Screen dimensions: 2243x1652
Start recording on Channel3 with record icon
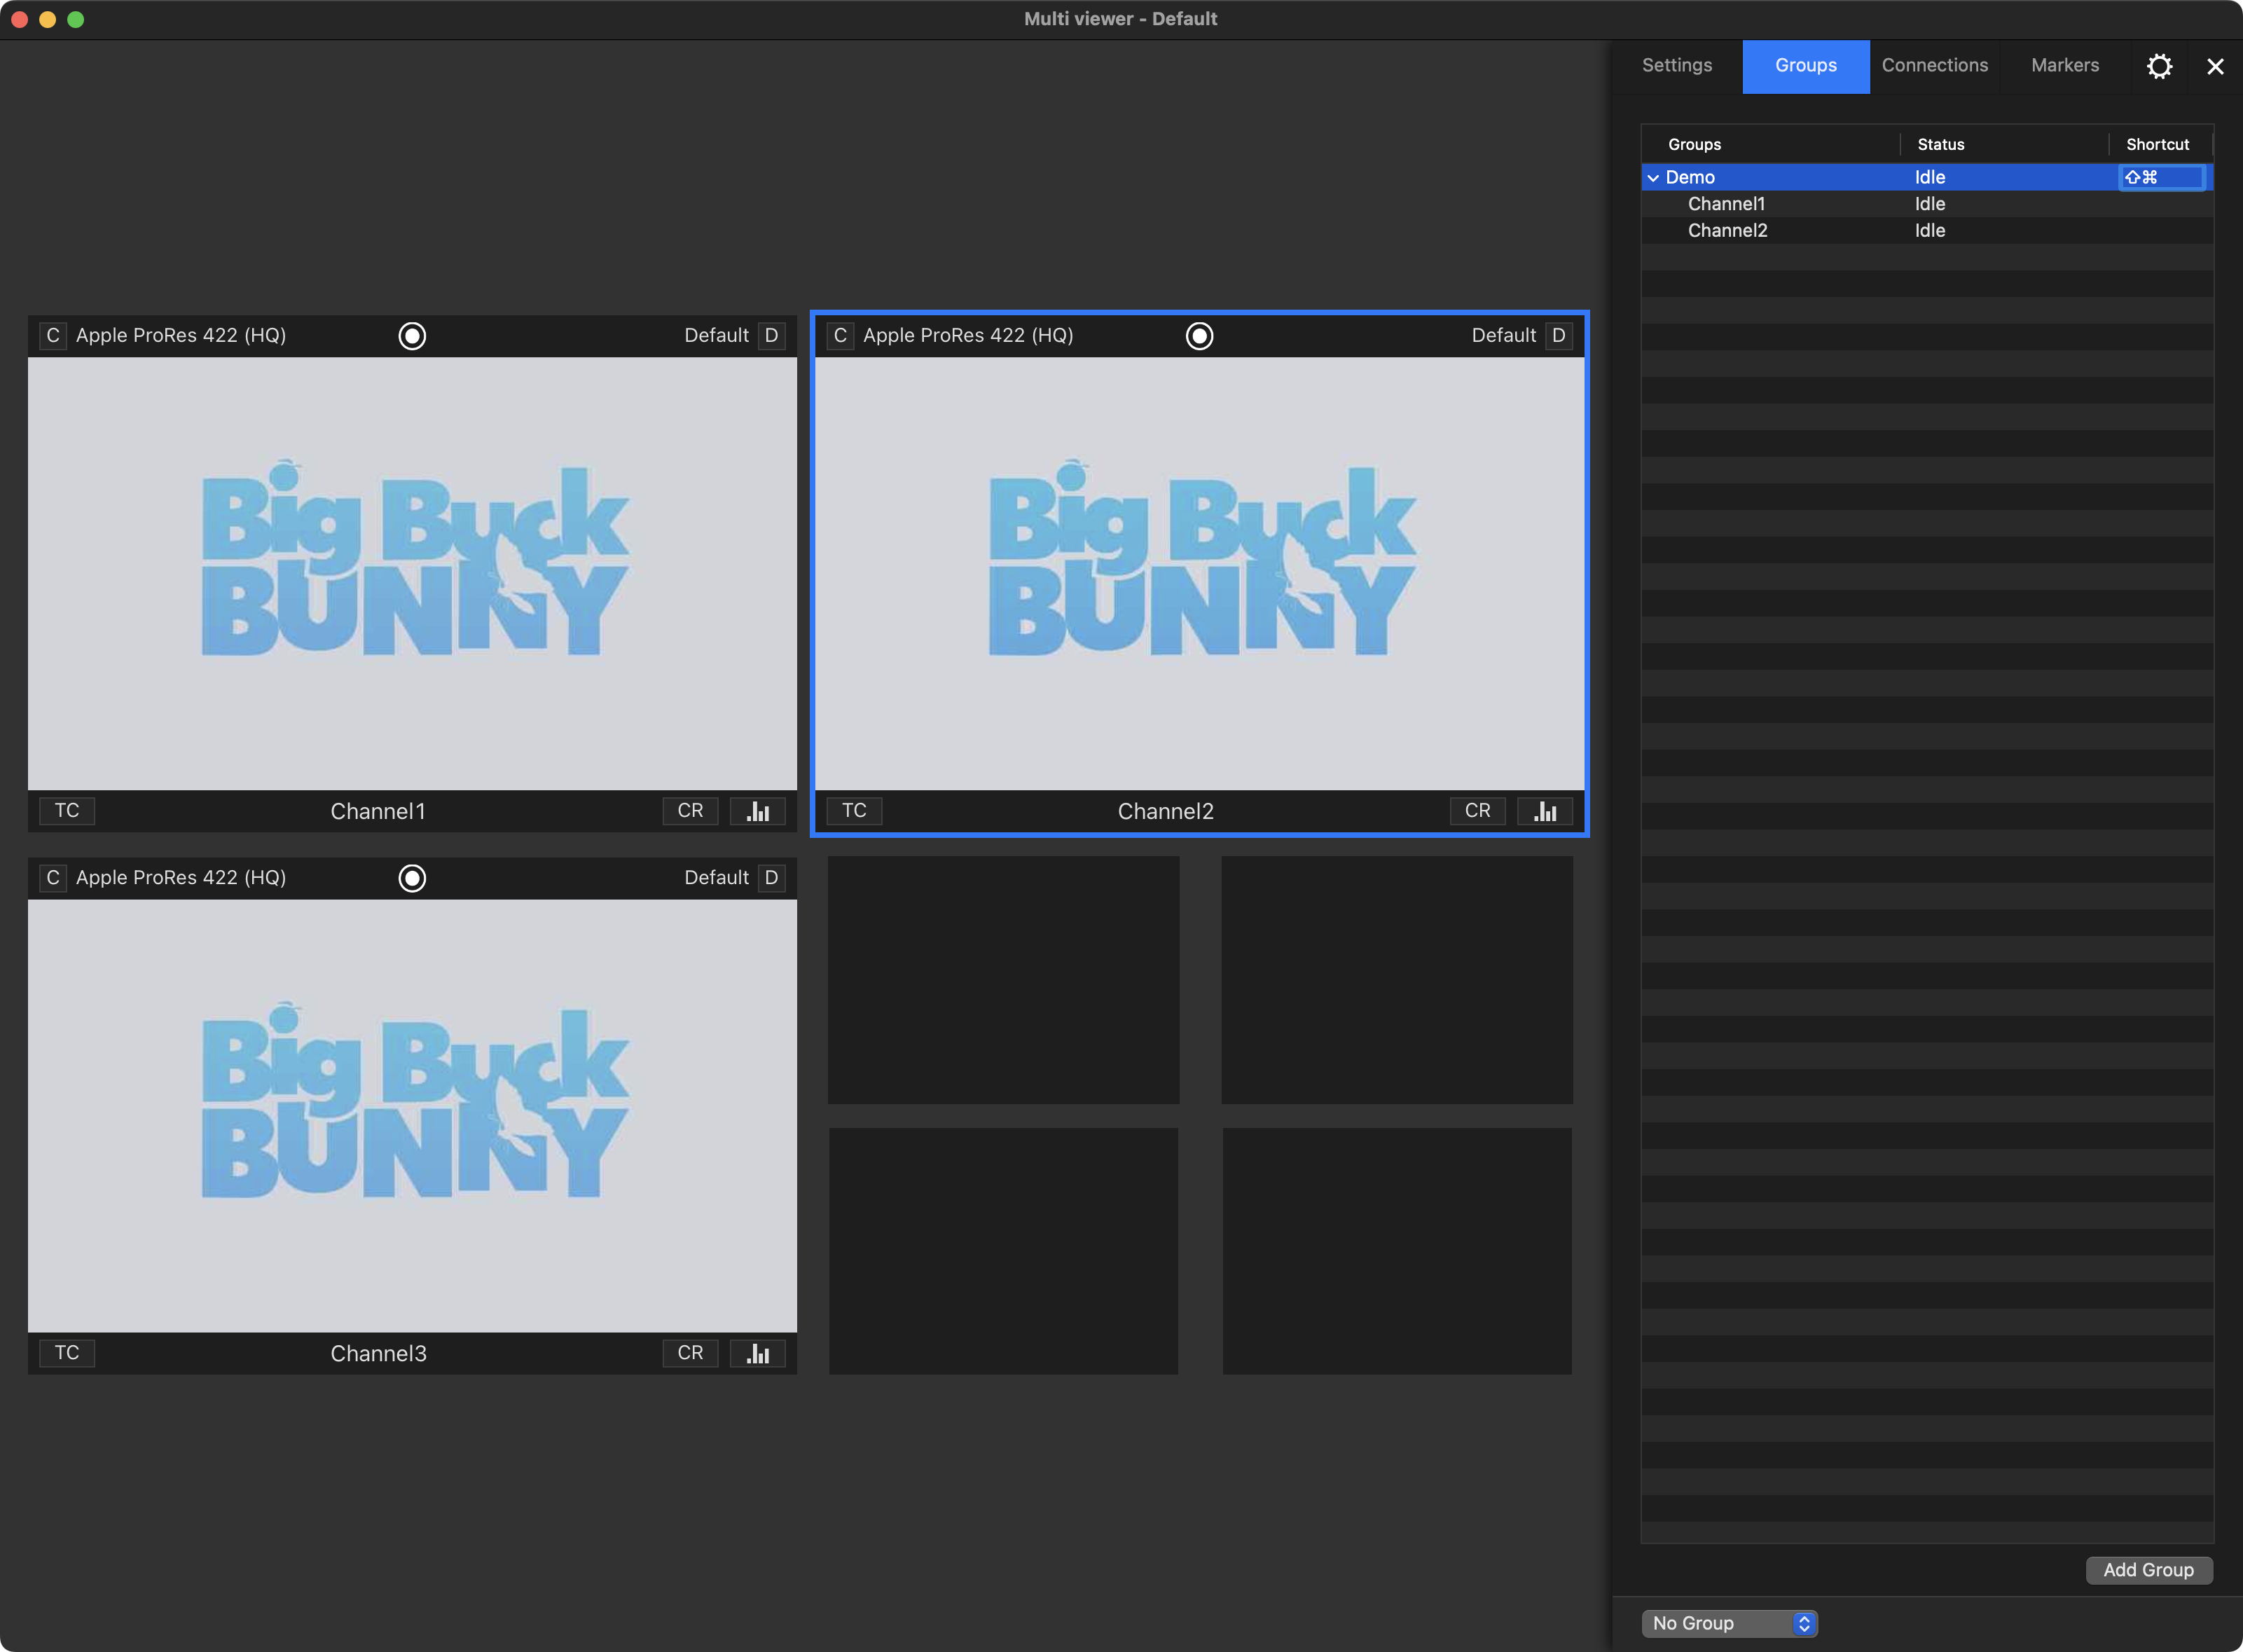[412, 878]
